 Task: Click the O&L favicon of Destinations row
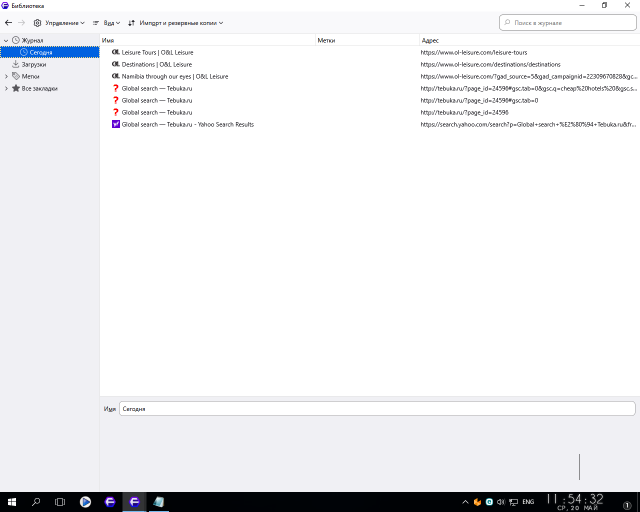[x=116, y=65]
